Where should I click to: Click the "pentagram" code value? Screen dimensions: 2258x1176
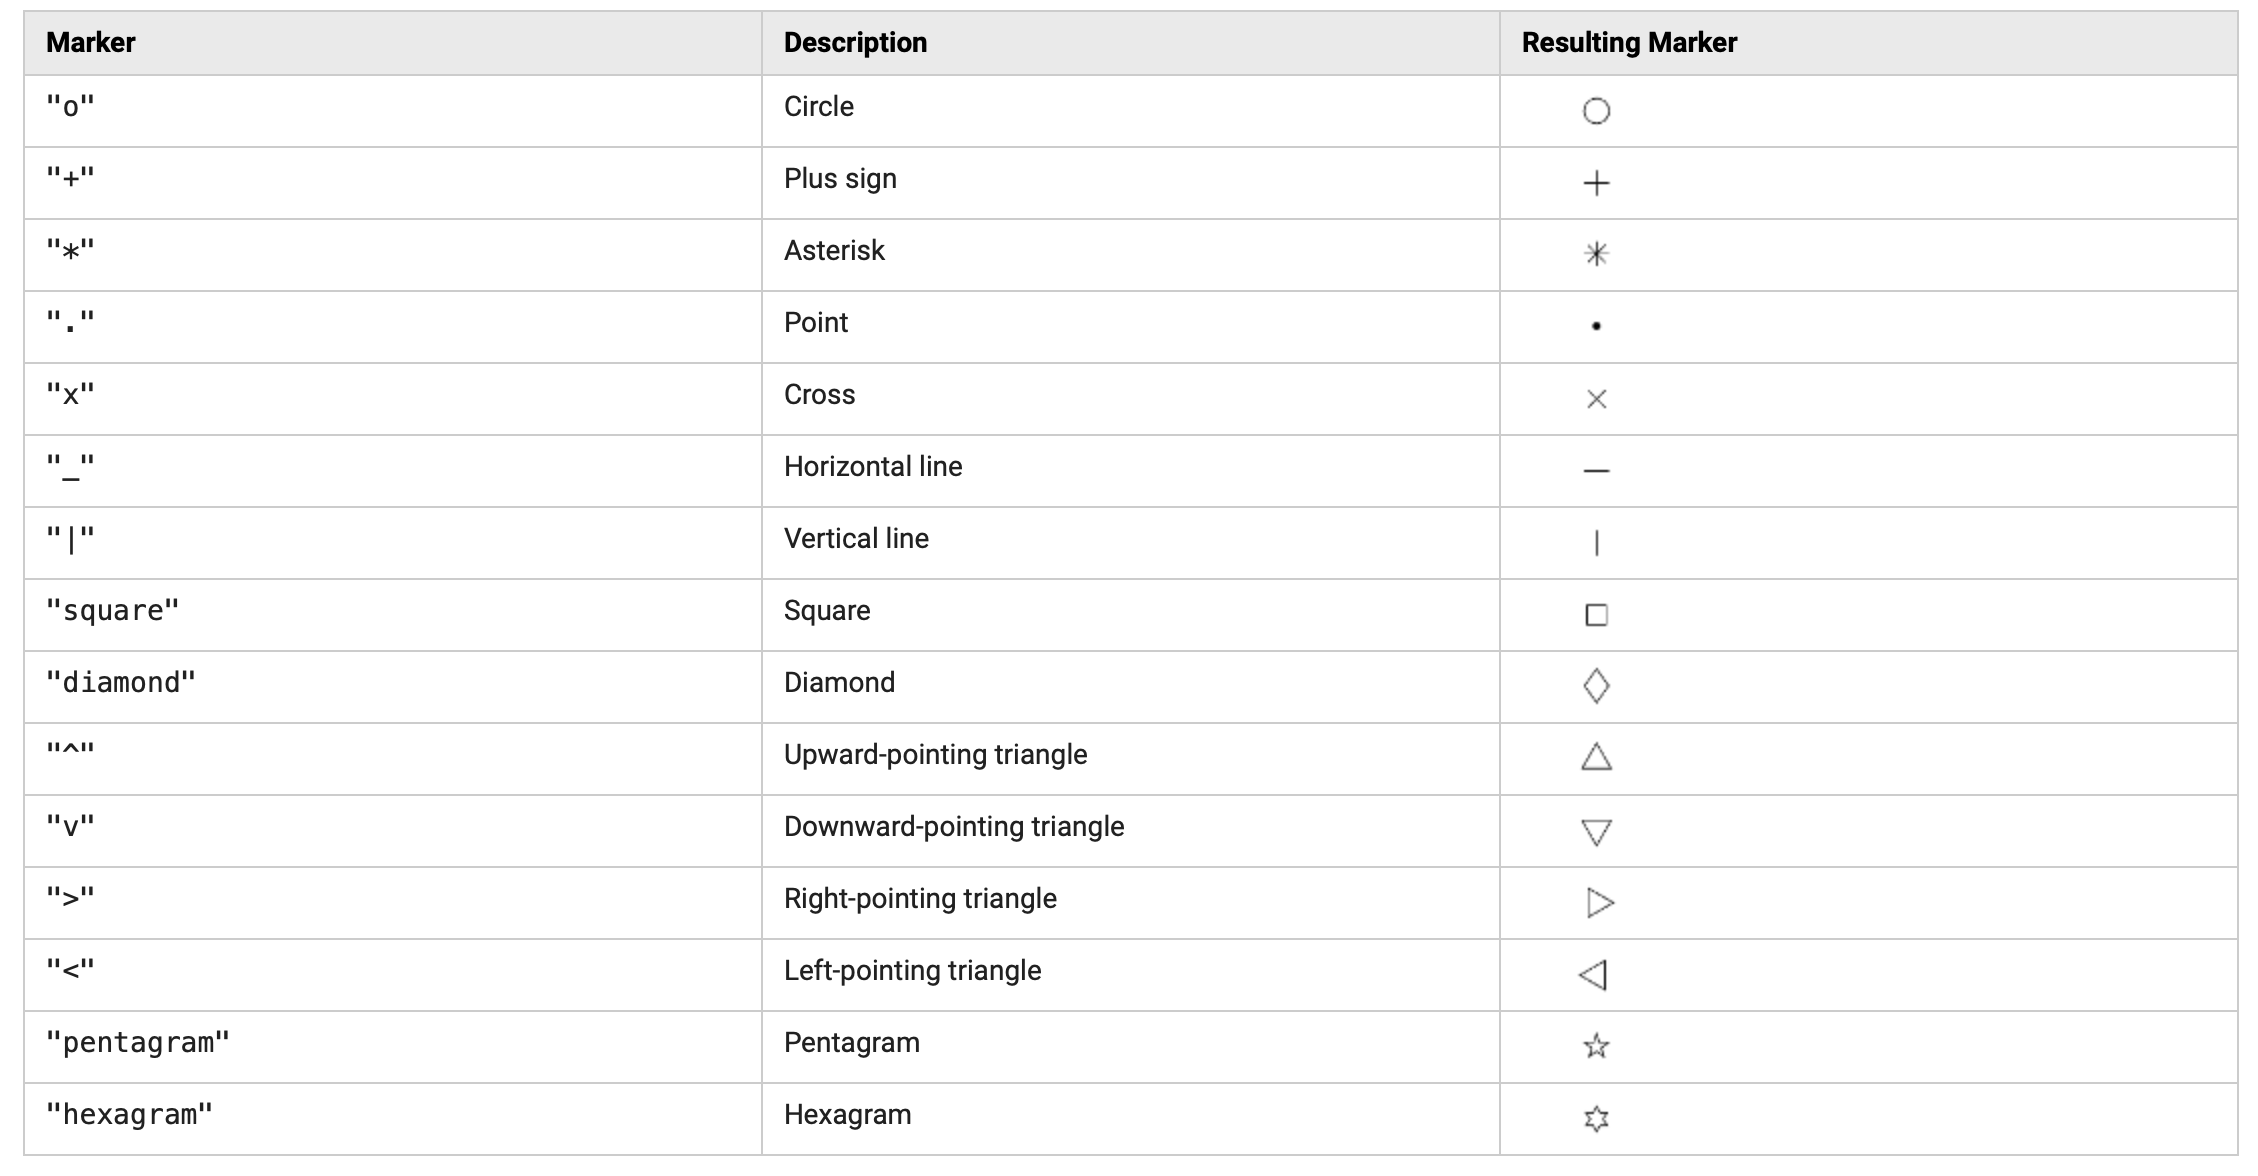(138, 1043)
